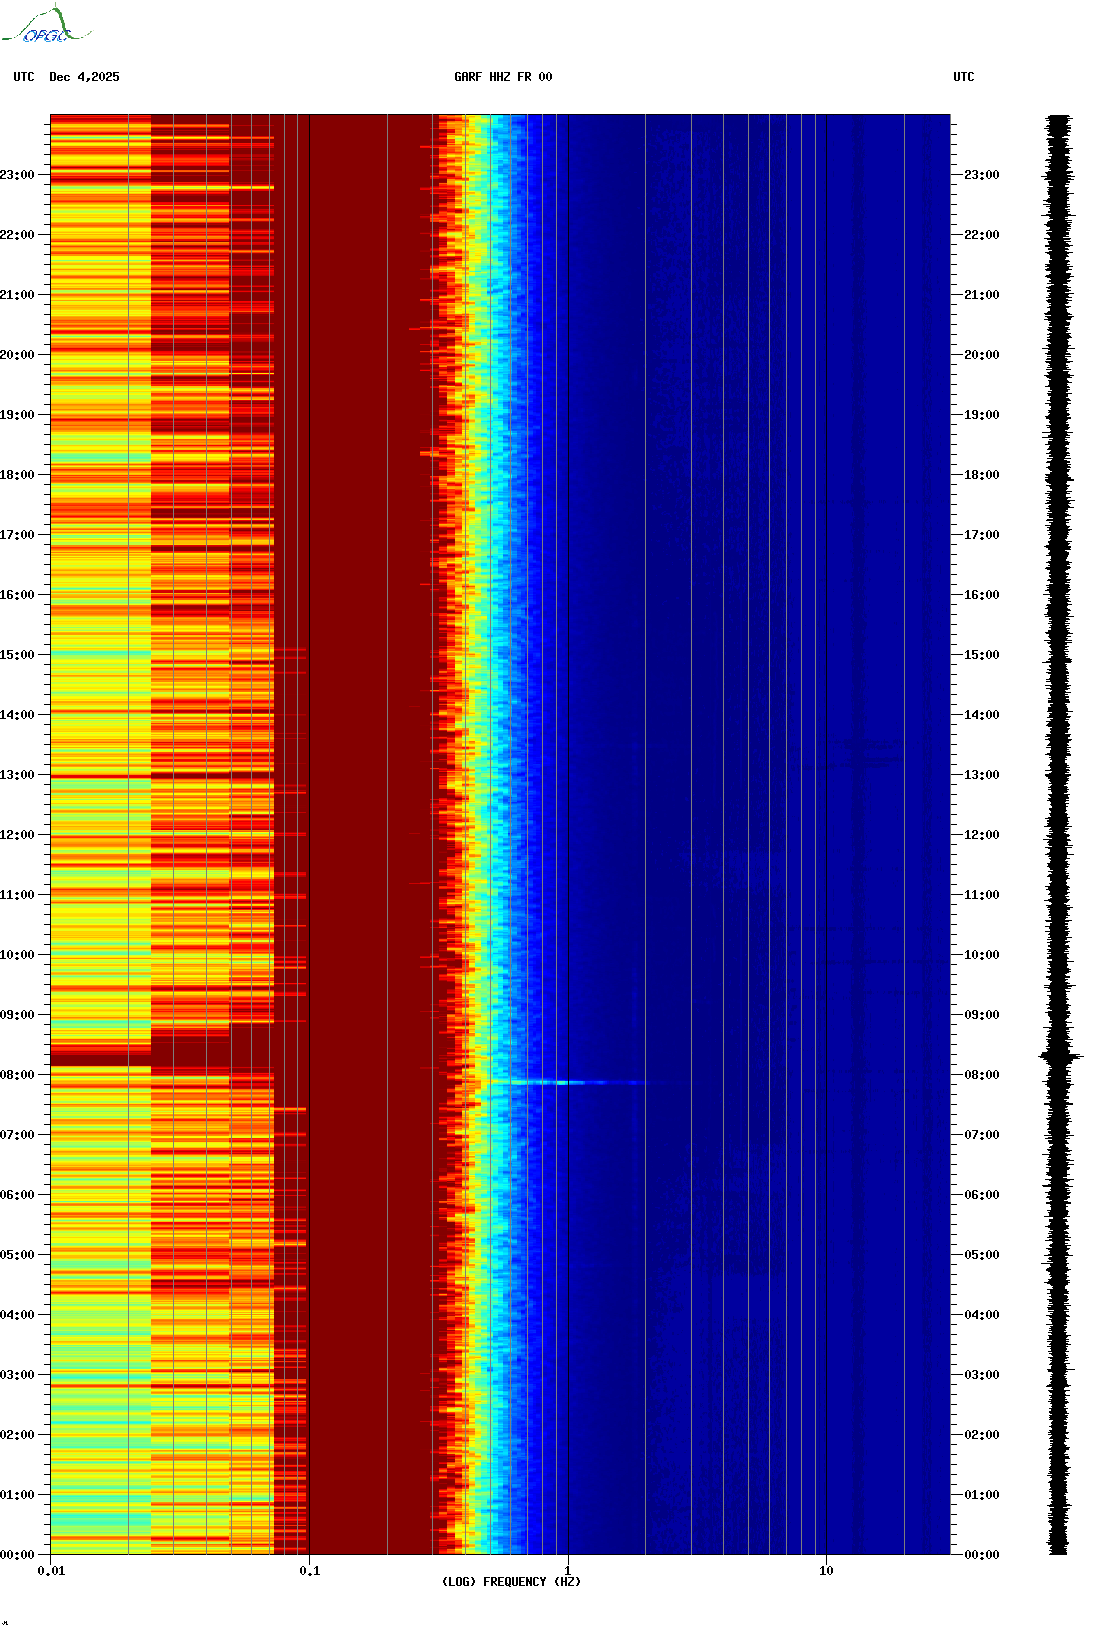The height and width of the screenshot is (1634, 1102).
Task: Click the 23:00 marker on left time axis
Action: pyautogui.click(x=17, y=175)
